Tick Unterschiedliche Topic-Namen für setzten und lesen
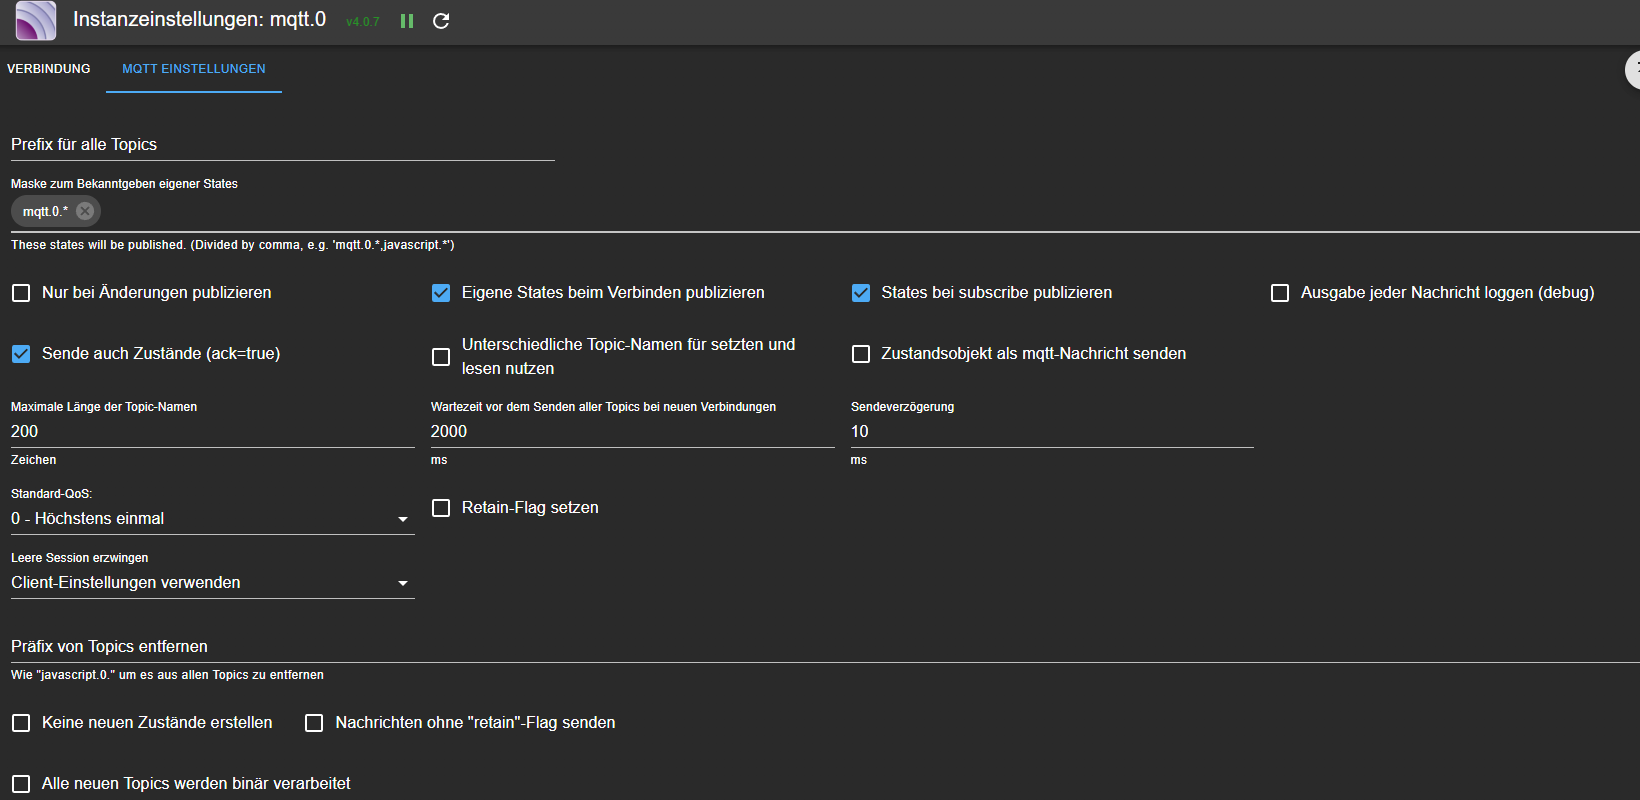 pos(441,357)
